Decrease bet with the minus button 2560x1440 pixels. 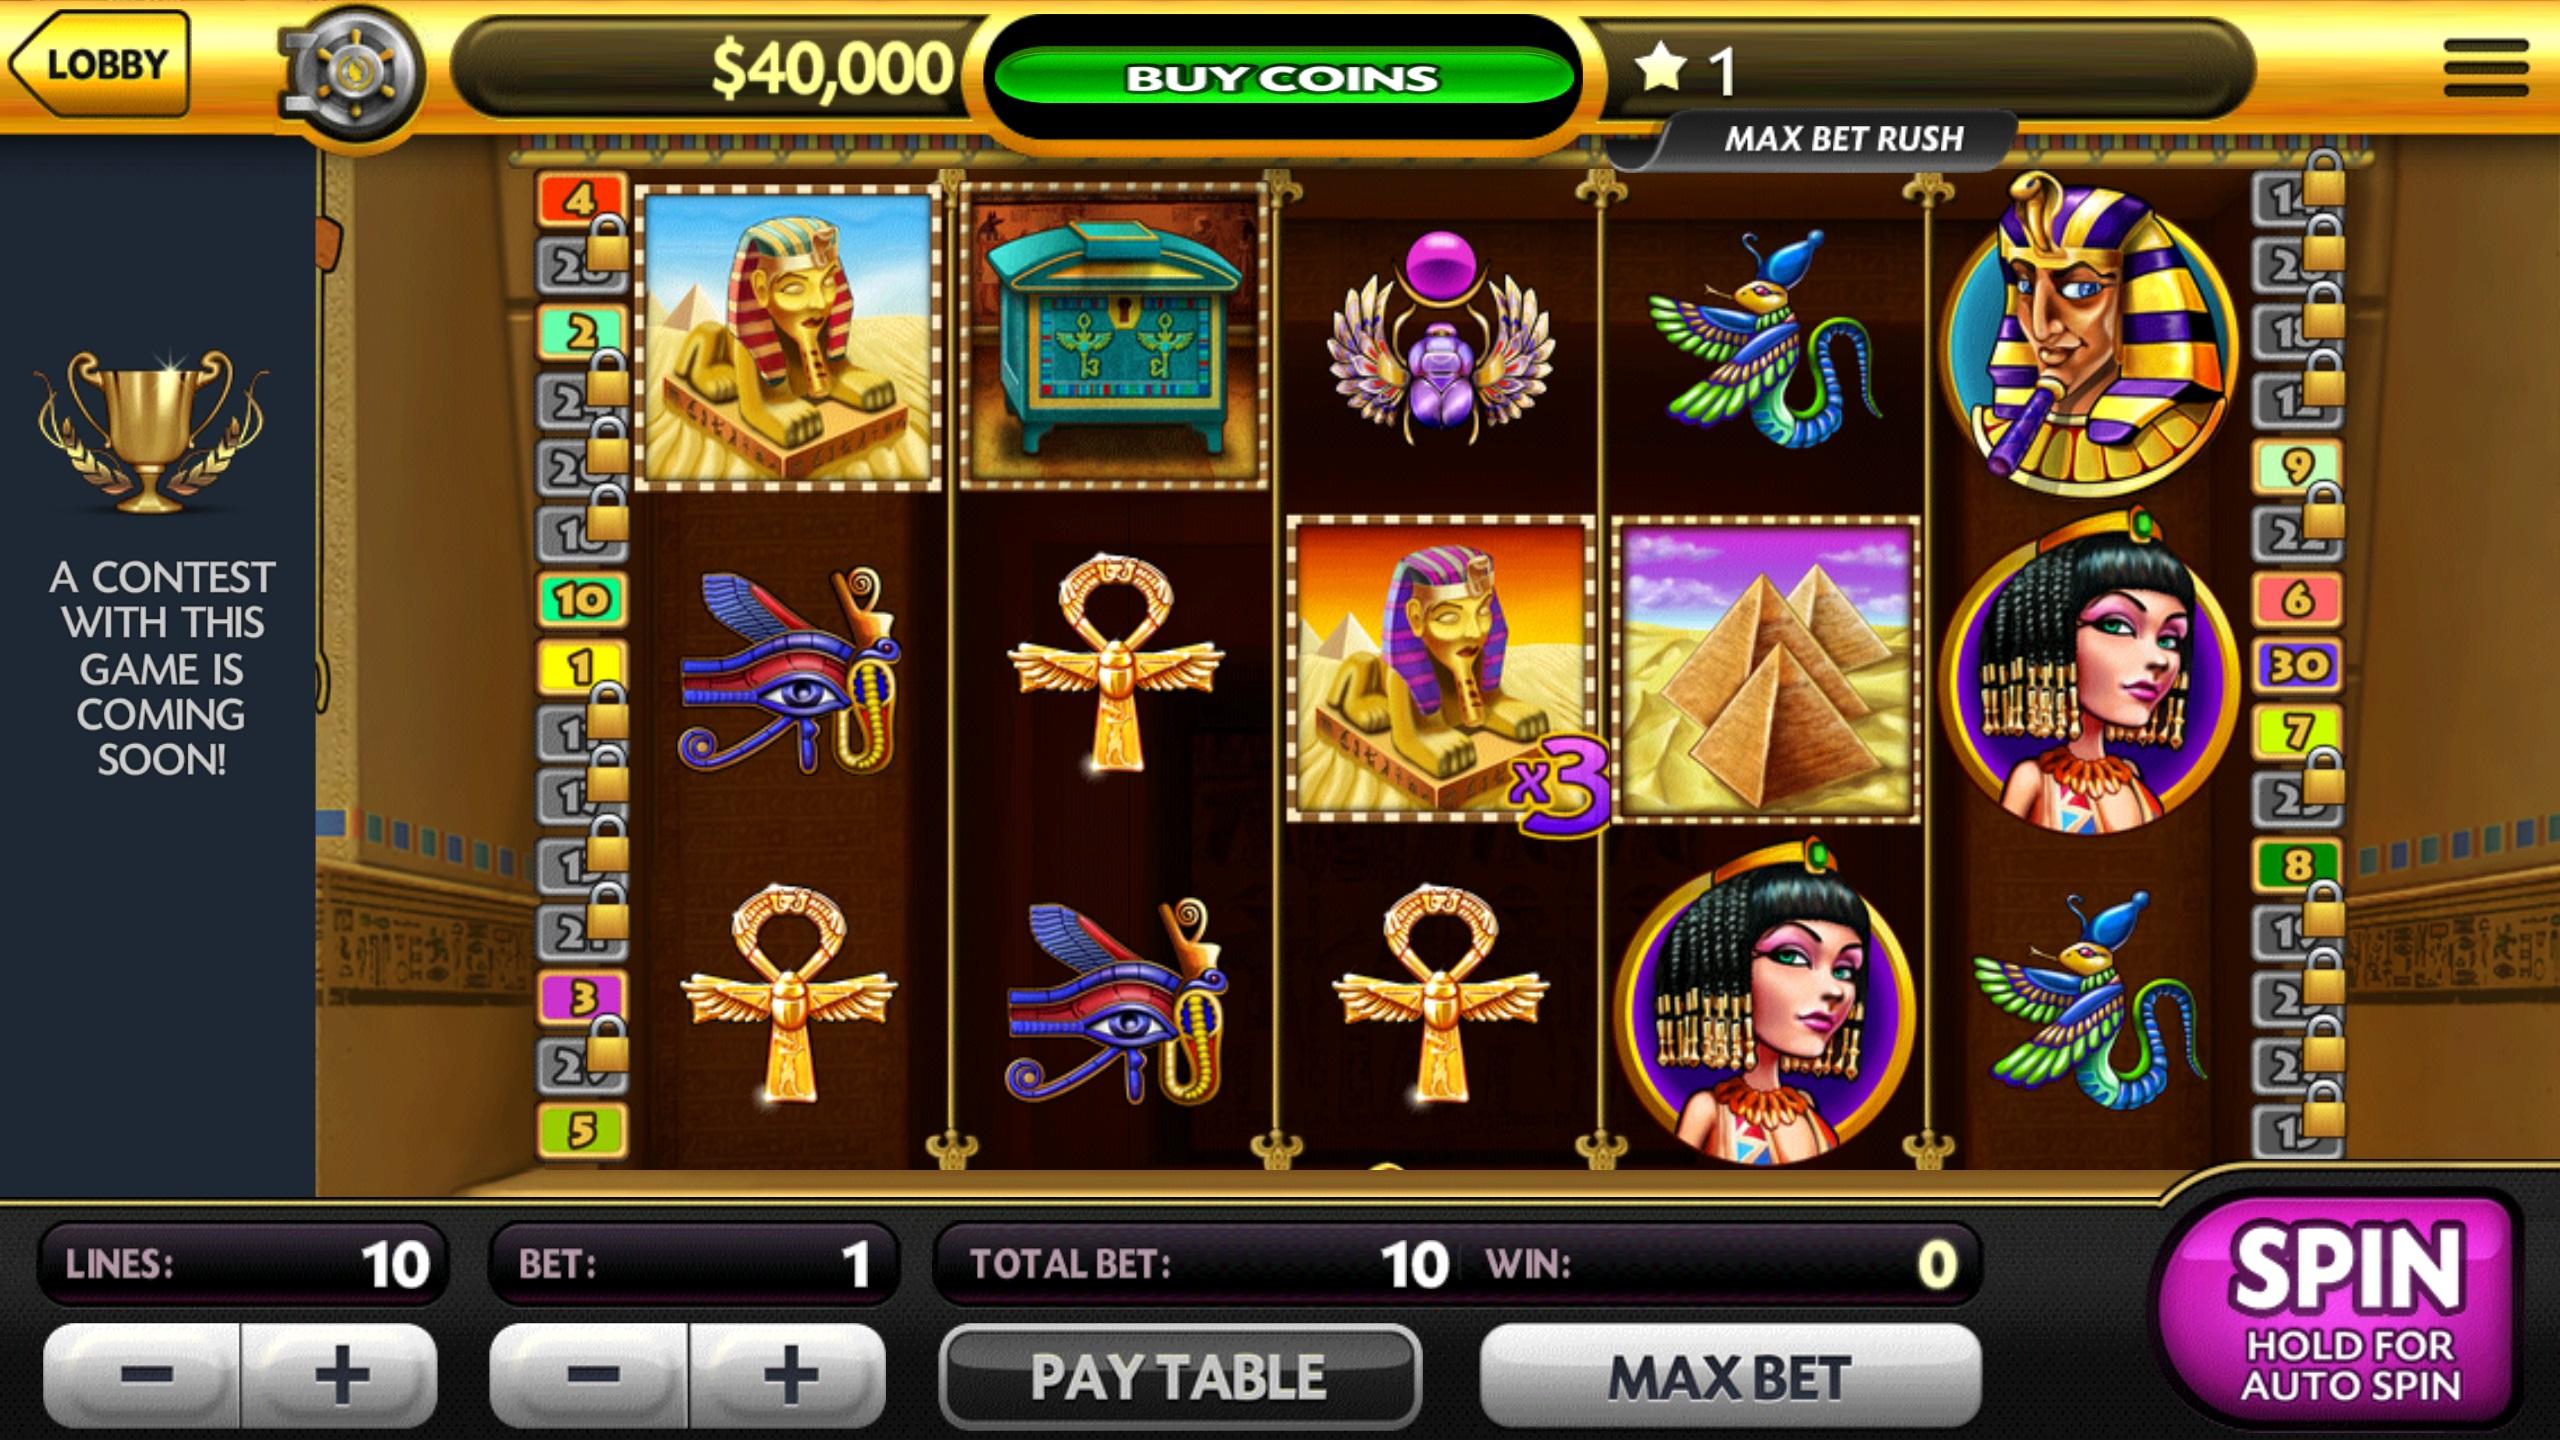tap(589, 1376)
